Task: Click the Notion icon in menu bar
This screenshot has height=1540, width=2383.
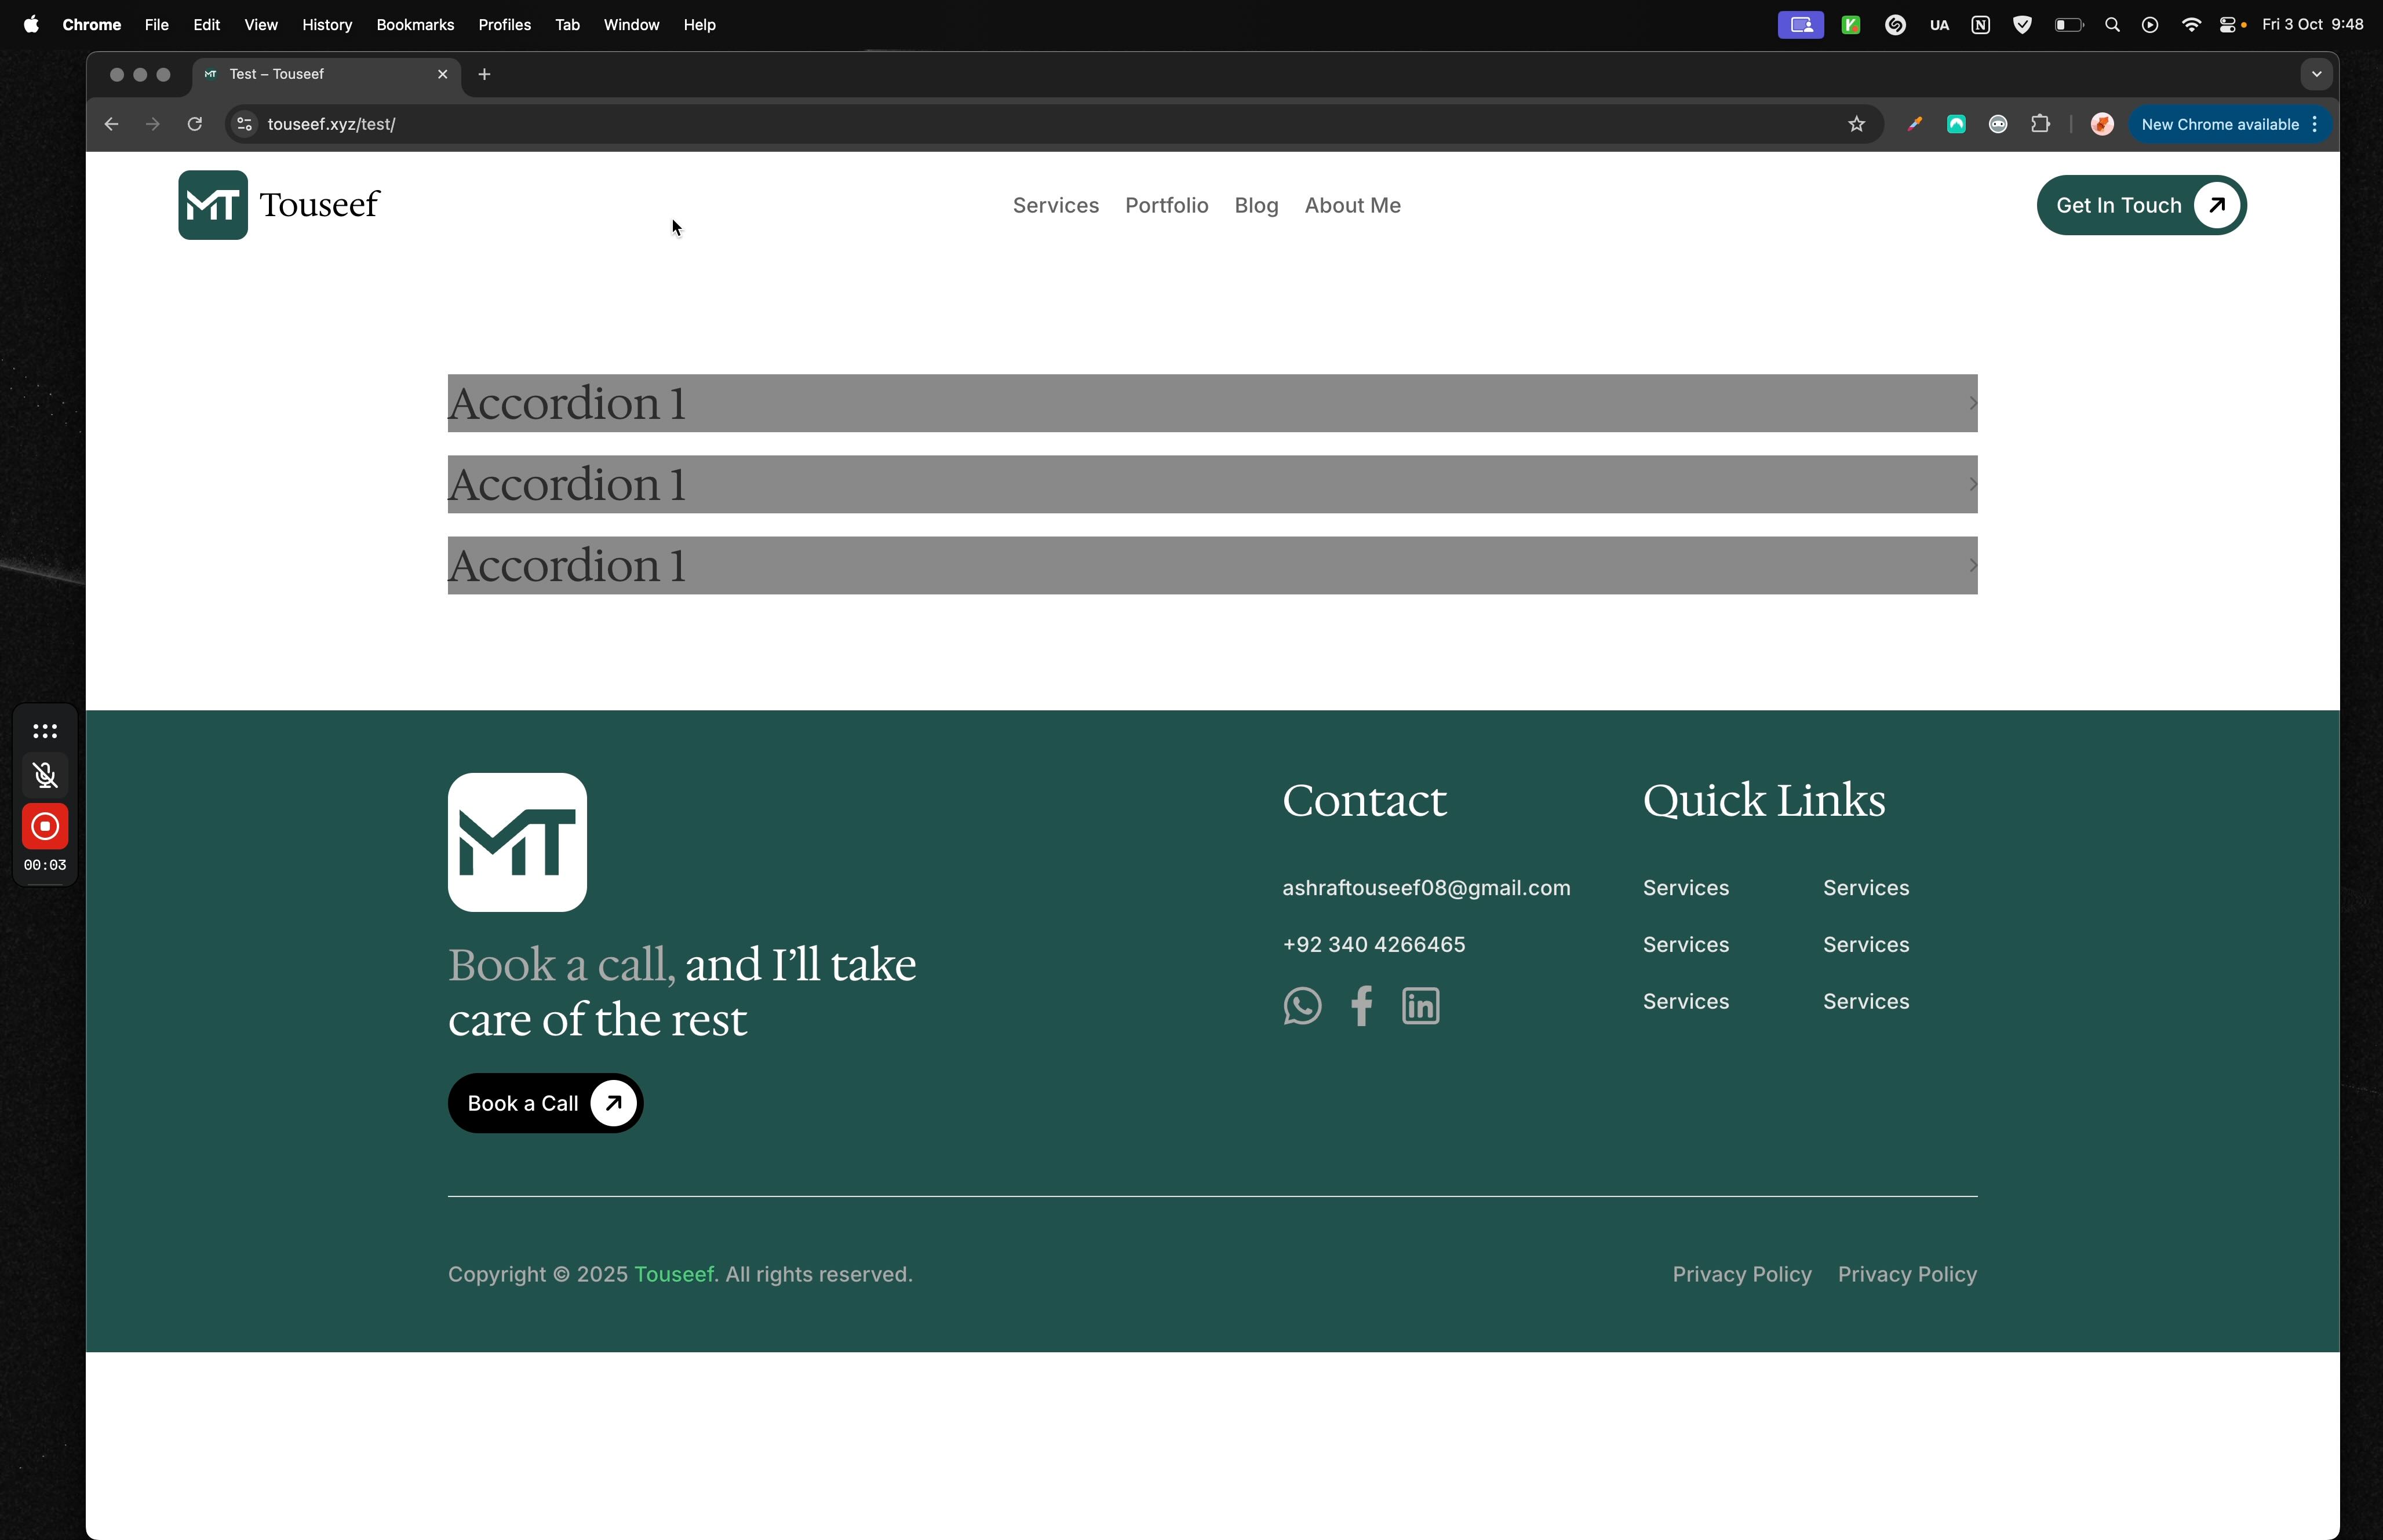Action: pos(1980,25)
